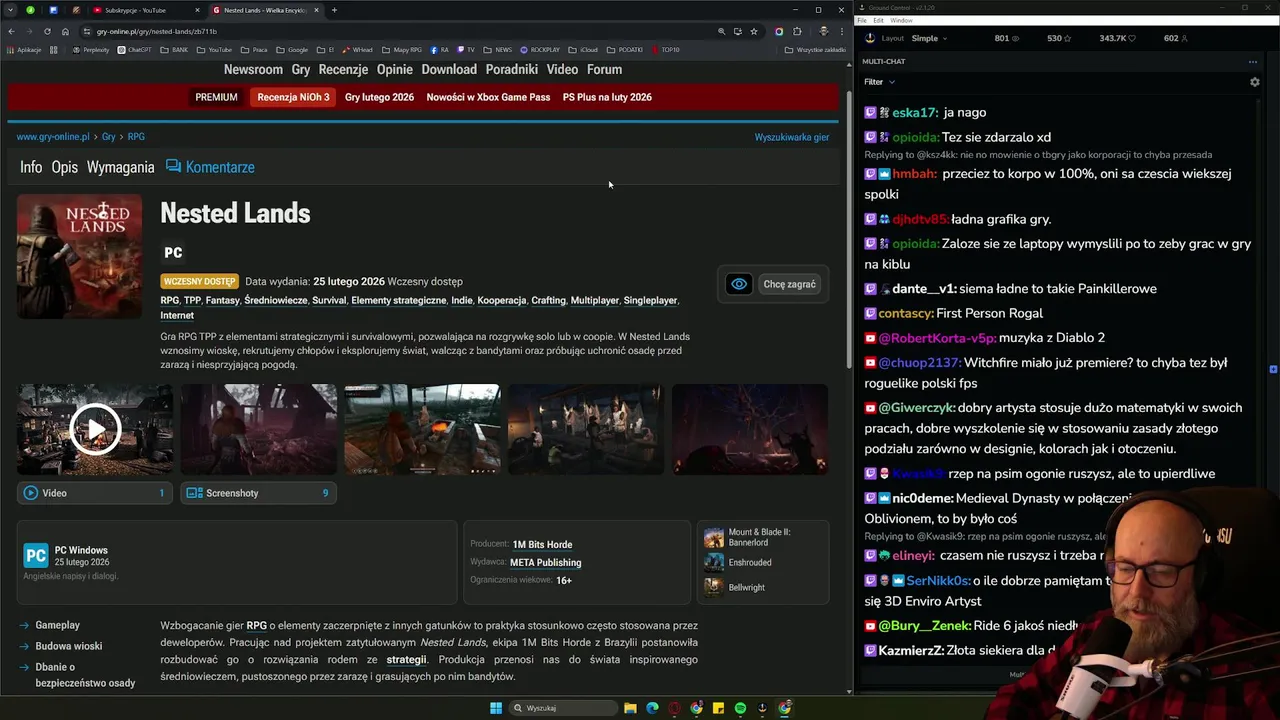Open a new browser tab
Viewport: 1280px width, 720px height.
pos(334,10)
